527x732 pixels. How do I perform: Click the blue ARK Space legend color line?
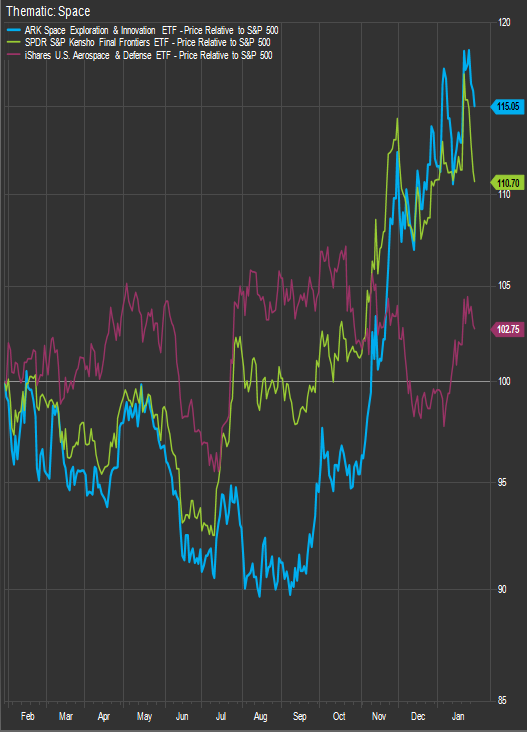point(14,30)
